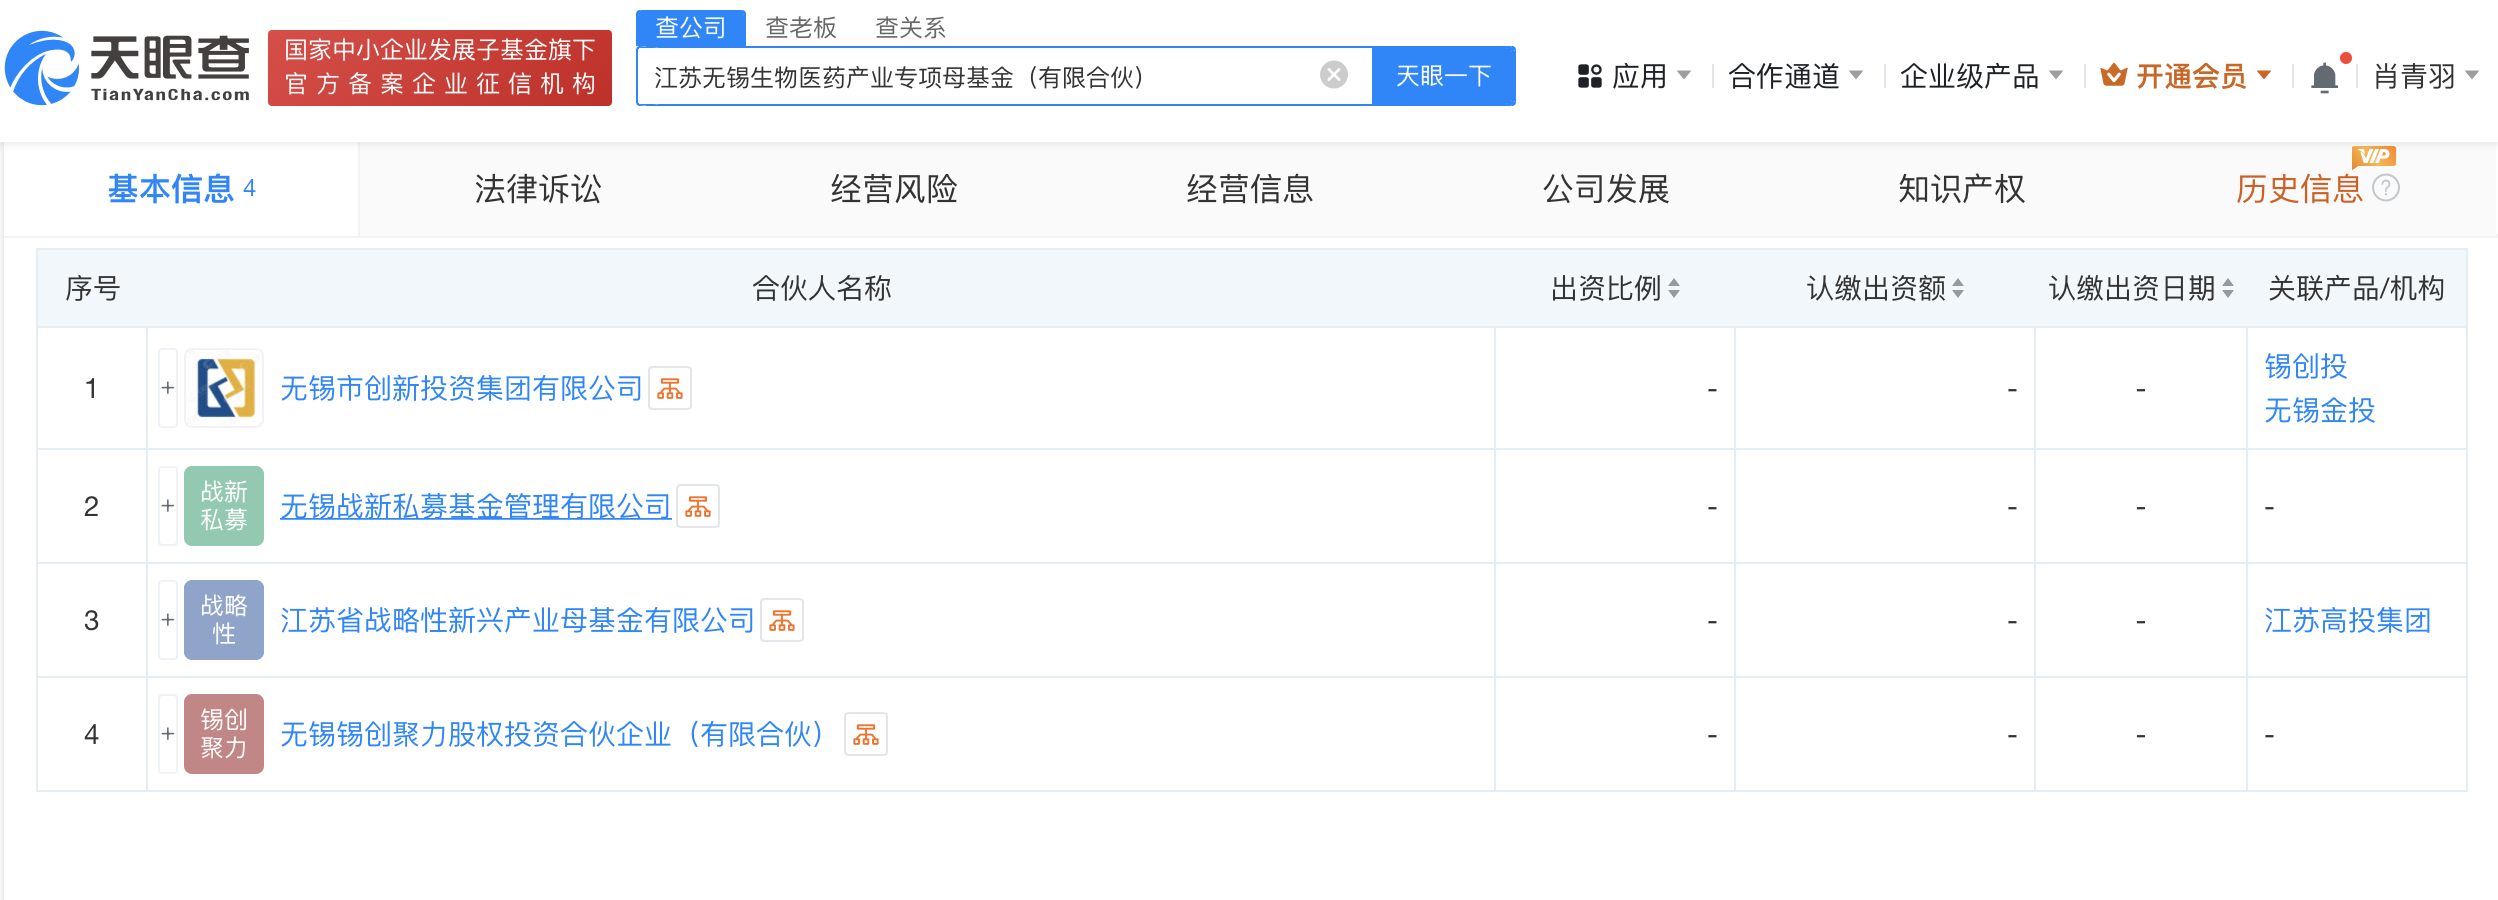The width and height of the screenshot is (2498, 900).
Task: Expand 无锡战新私募基金管理有限公司 row with plus
Action: click(x=167, y=506)
